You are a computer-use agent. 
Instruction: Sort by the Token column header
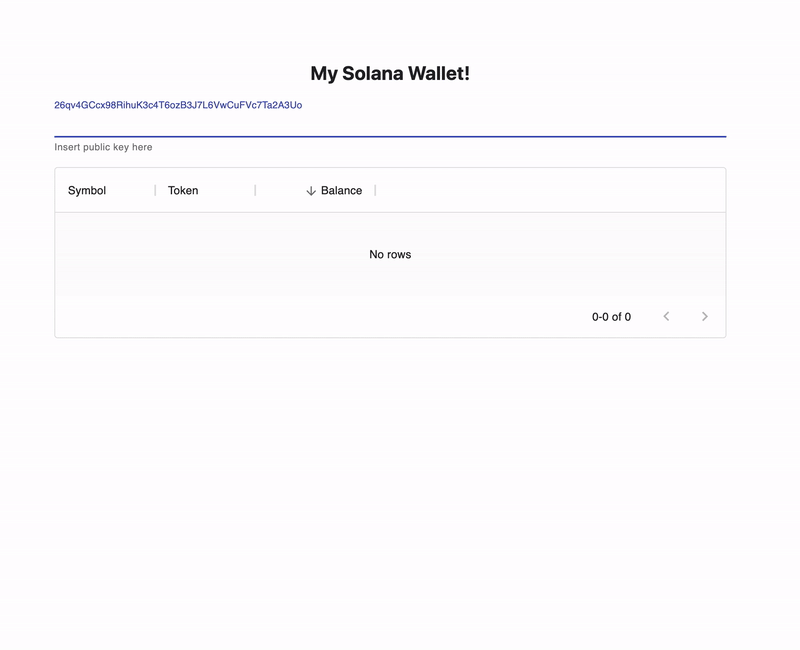183,190
